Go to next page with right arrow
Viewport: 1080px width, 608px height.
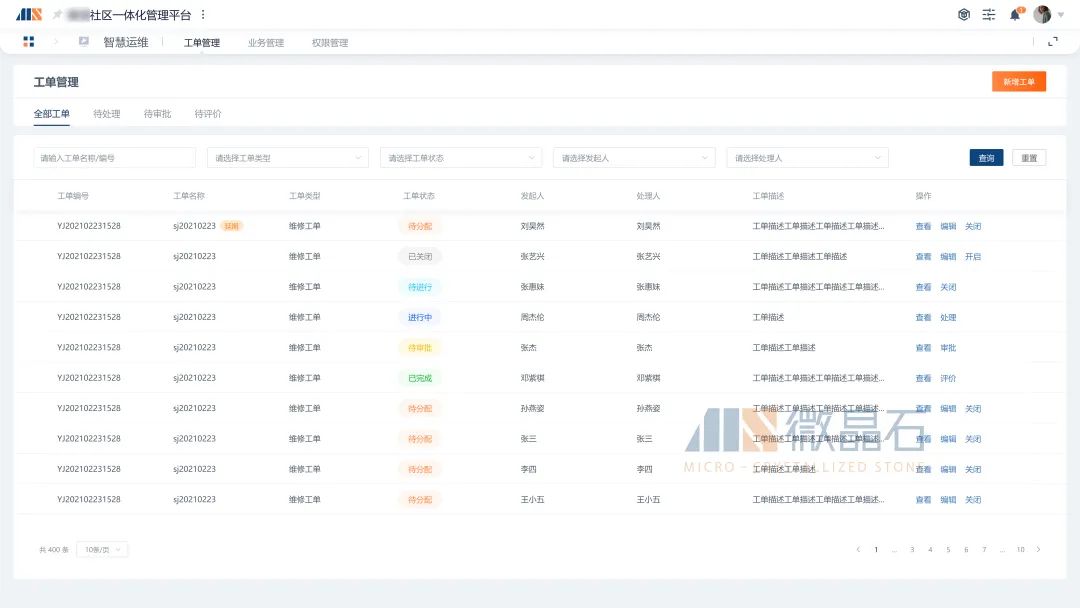pos(1038,550)
